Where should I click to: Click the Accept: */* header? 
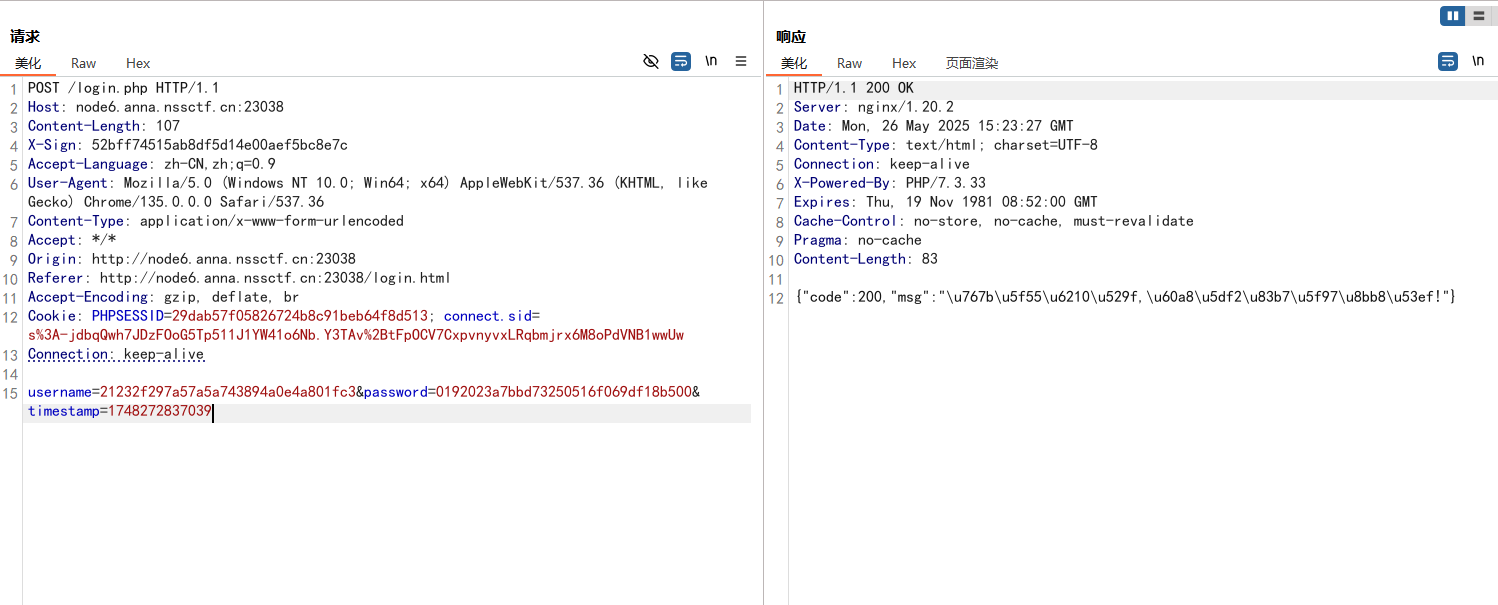pyautogui.click(x=72, y=240)
